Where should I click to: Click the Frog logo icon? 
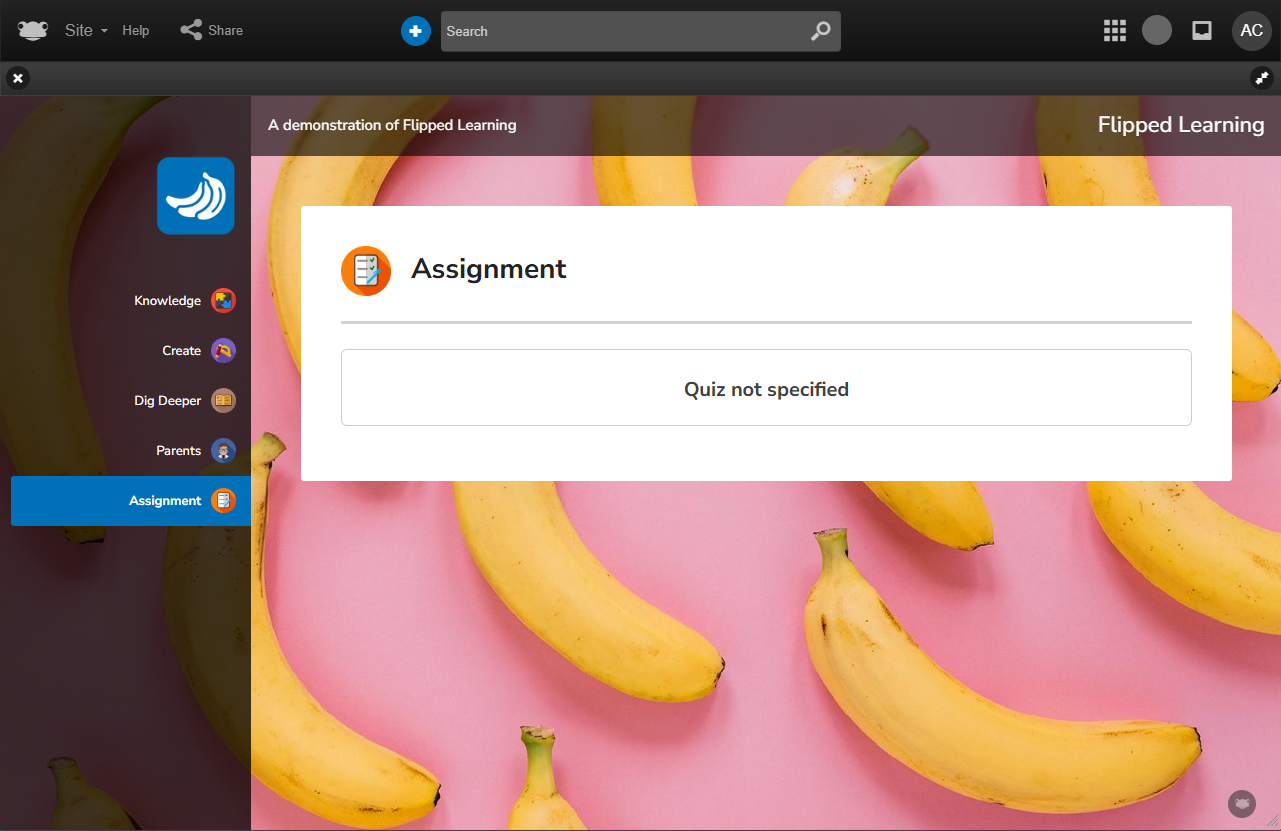33,30
